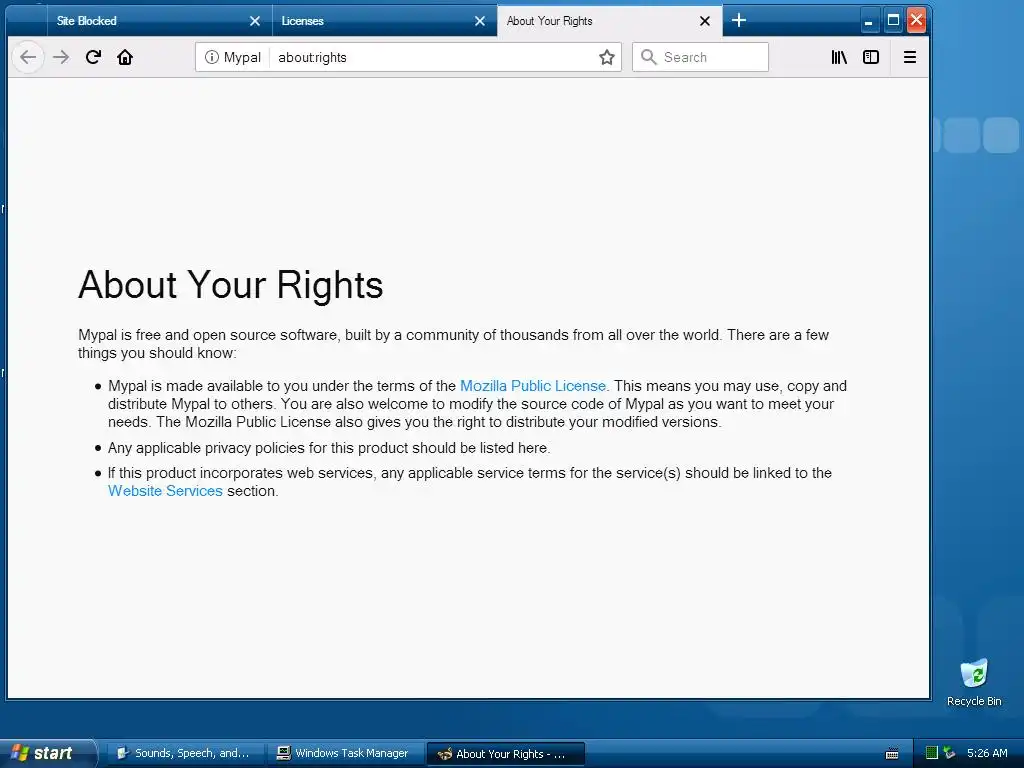Click the search magnifier icon
Viewport: 1024px width, 768px height.
(x=648, y=57)
